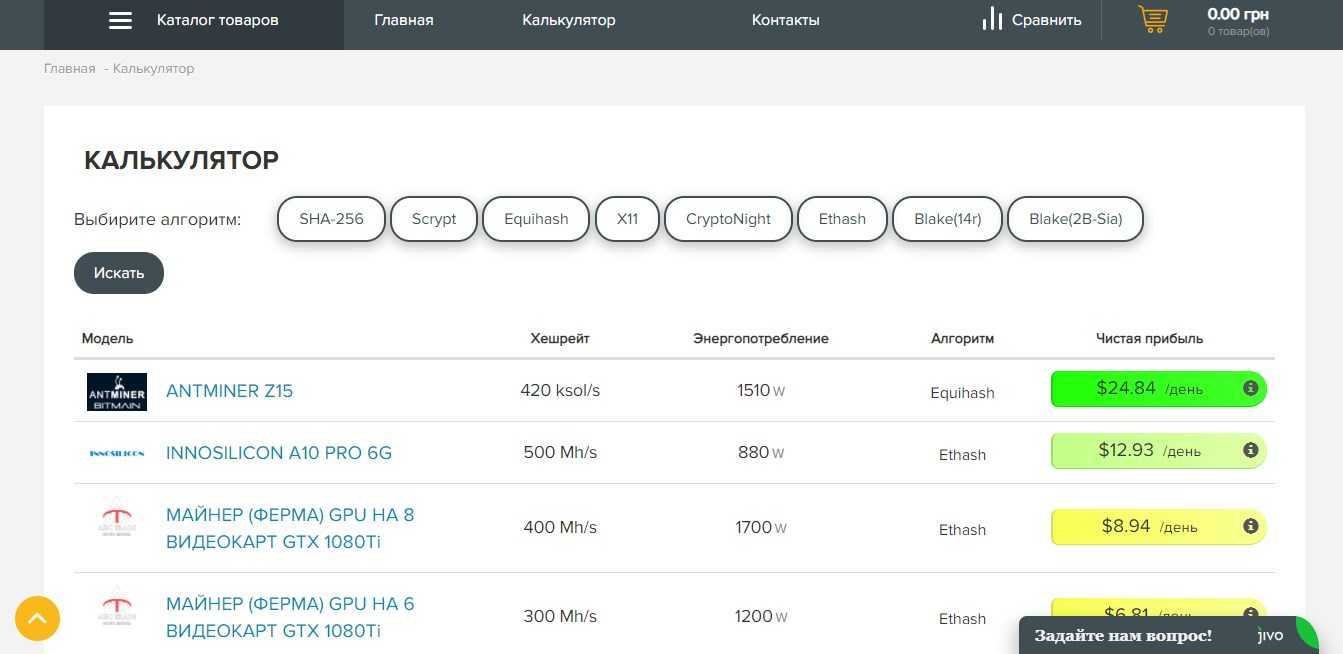Open the 8-card GTX 1080Ti miner thumbnail
This screenshot has width=1343, height=654.
click(117, 519)
